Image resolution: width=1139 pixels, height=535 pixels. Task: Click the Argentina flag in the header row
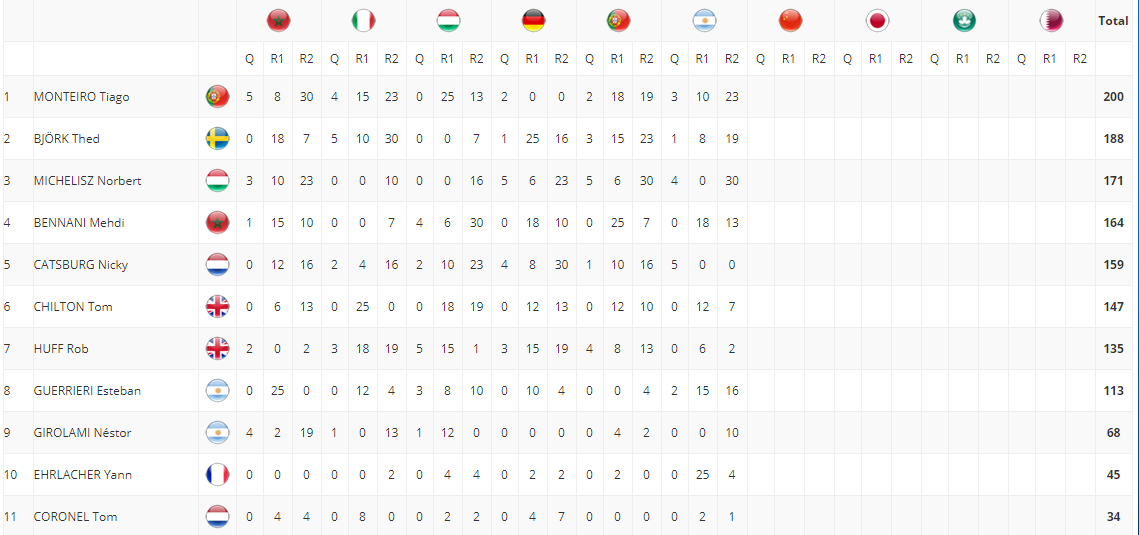pyautogui.click(x=704, y=22)
